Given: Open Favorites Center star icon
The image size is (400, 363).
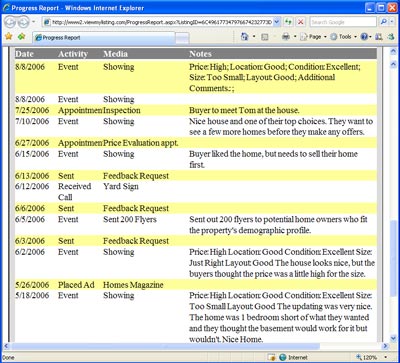Looking at the screenshot, I should 9,37.
